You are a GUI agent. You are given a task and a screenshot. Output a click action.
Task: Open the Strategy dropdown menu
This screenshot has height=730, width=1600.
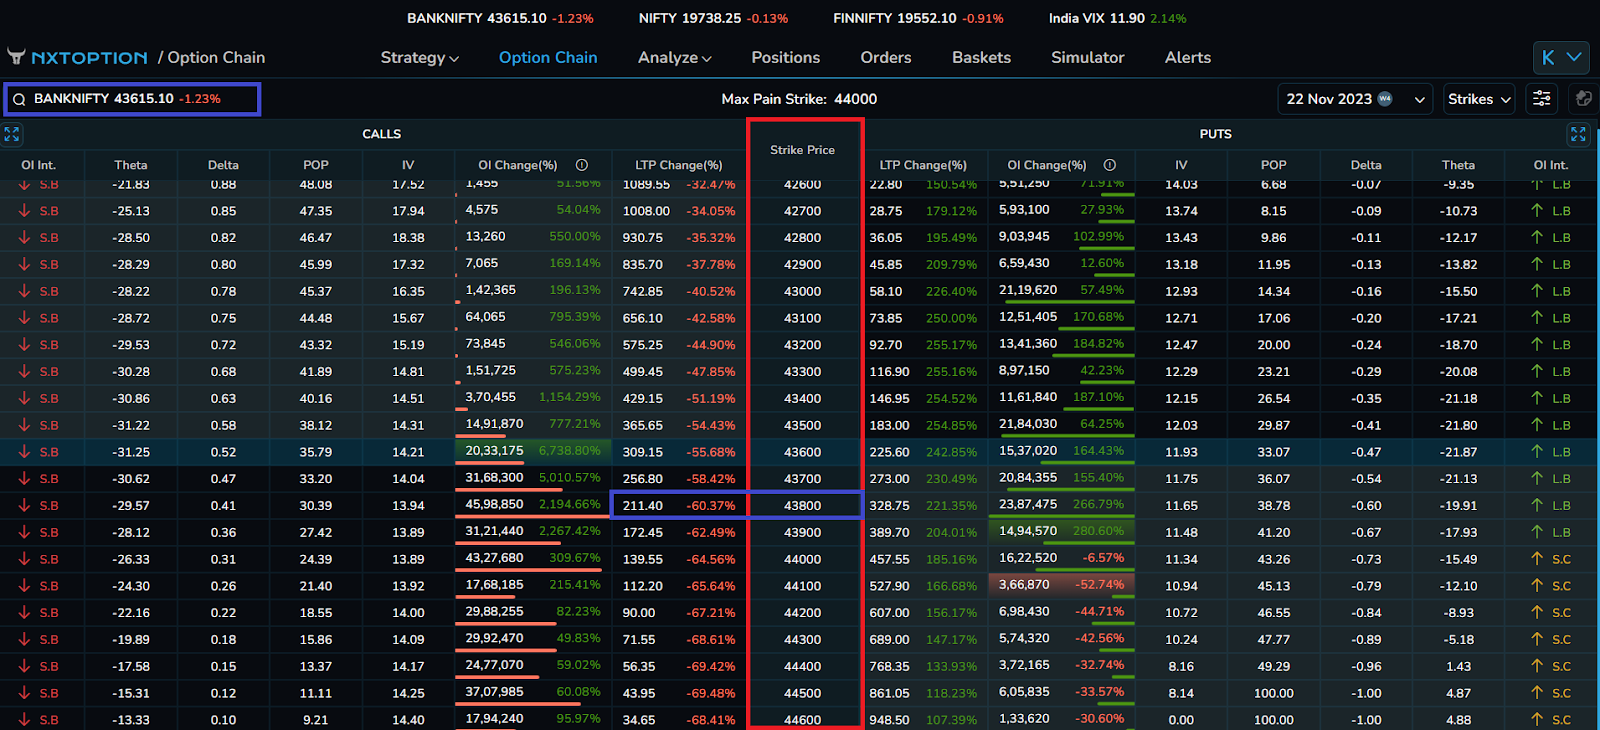(x=419, y=58)
